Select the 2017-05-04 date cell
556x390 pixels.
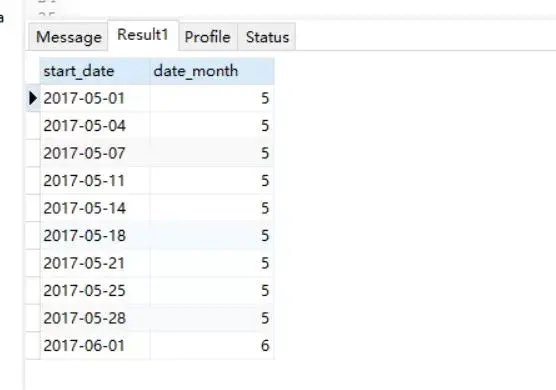(95, 126)
